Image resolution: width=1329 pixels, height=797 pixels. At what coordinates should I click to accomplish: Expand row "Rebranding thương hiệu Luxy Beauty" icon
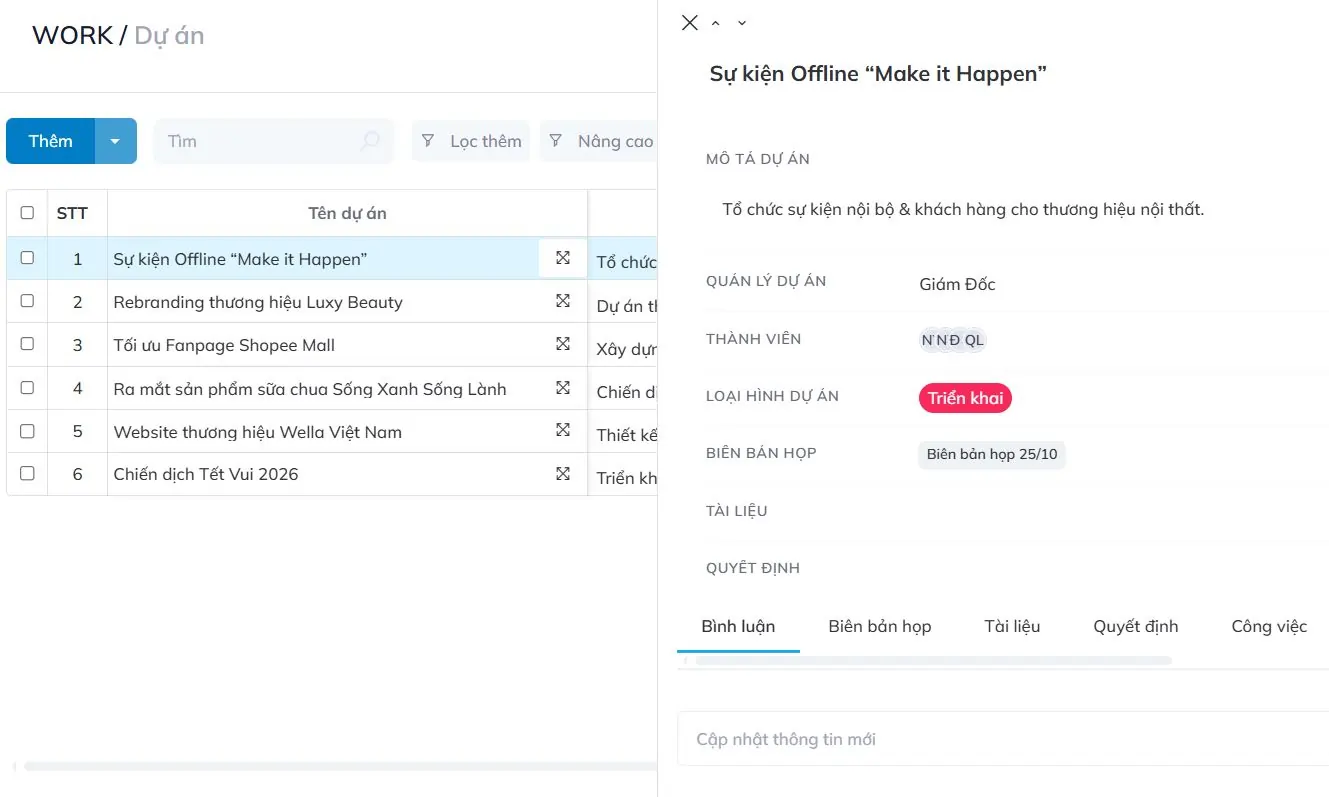tap(563, 301)
